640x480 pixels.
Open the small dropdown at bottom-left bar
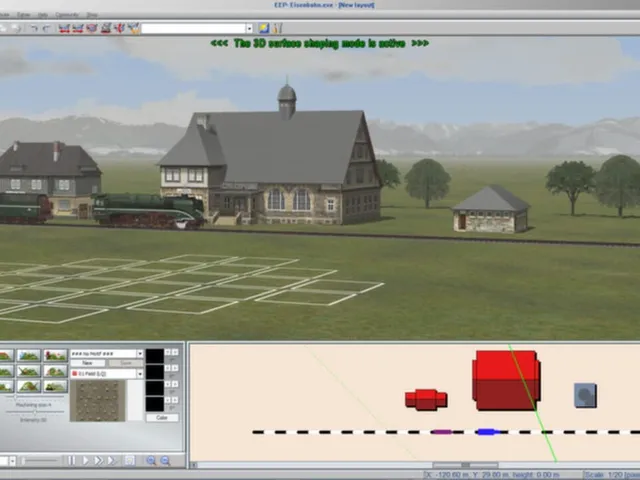point(12,461)
